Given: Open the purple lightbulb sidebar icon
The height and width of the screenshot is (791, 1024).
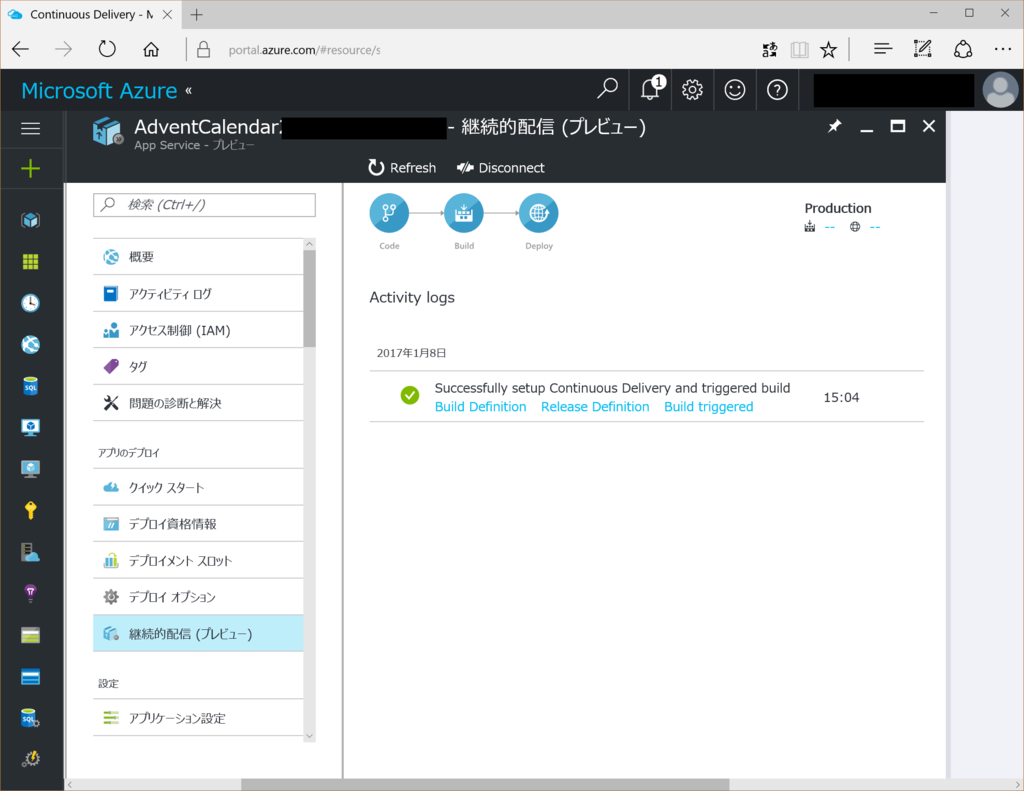Looking at the screenshot, I should (x=31, y=593).
